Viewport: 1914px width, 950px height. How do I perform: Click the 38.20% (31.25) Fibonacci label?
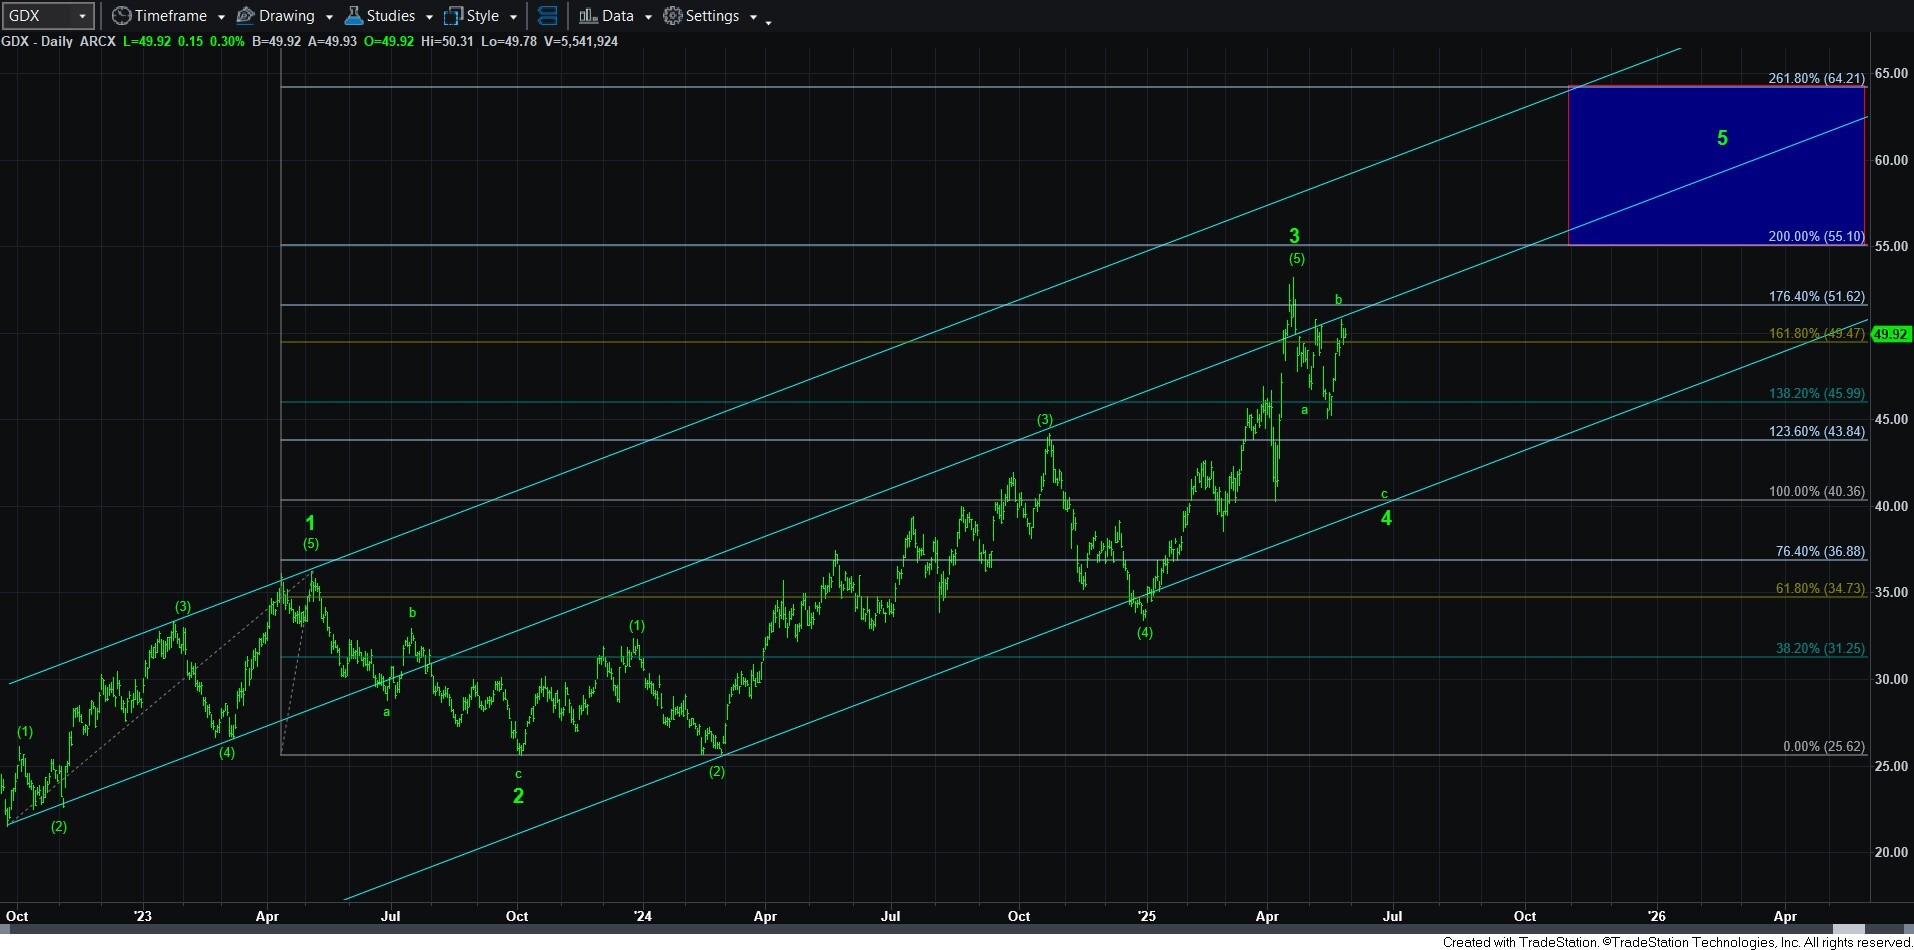click(x=1820, y=648)
